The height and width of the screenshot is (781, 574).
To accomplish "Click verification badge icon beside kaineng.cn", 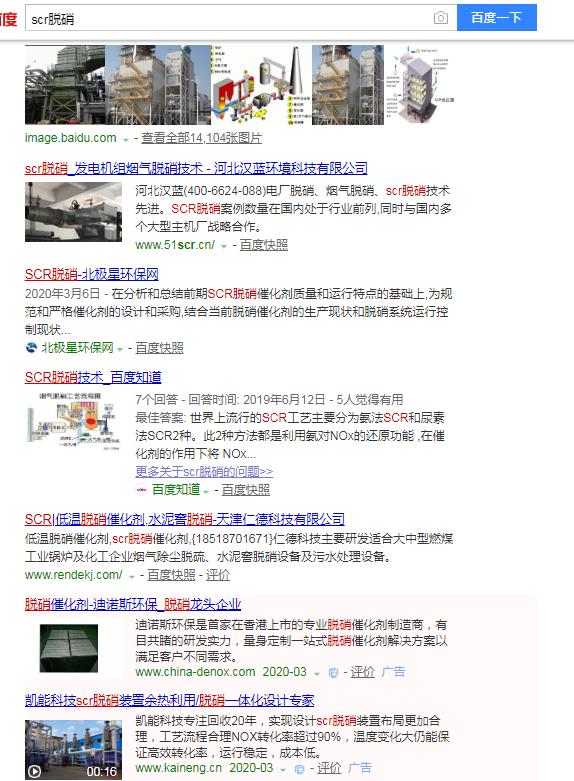I will click(x=299, y=769).
